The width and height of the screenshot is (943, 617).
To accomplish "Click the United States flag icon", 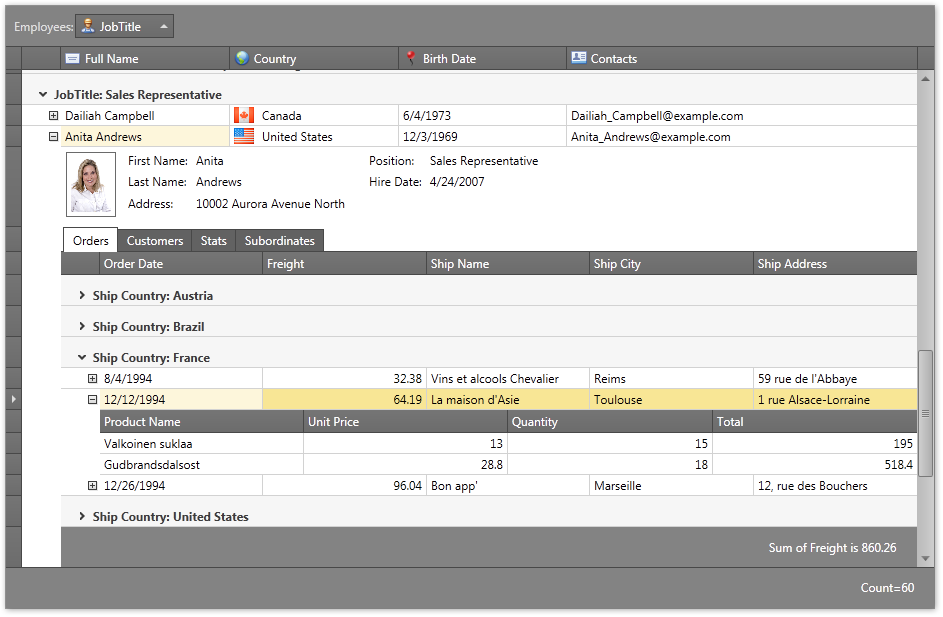I will 243,137.
